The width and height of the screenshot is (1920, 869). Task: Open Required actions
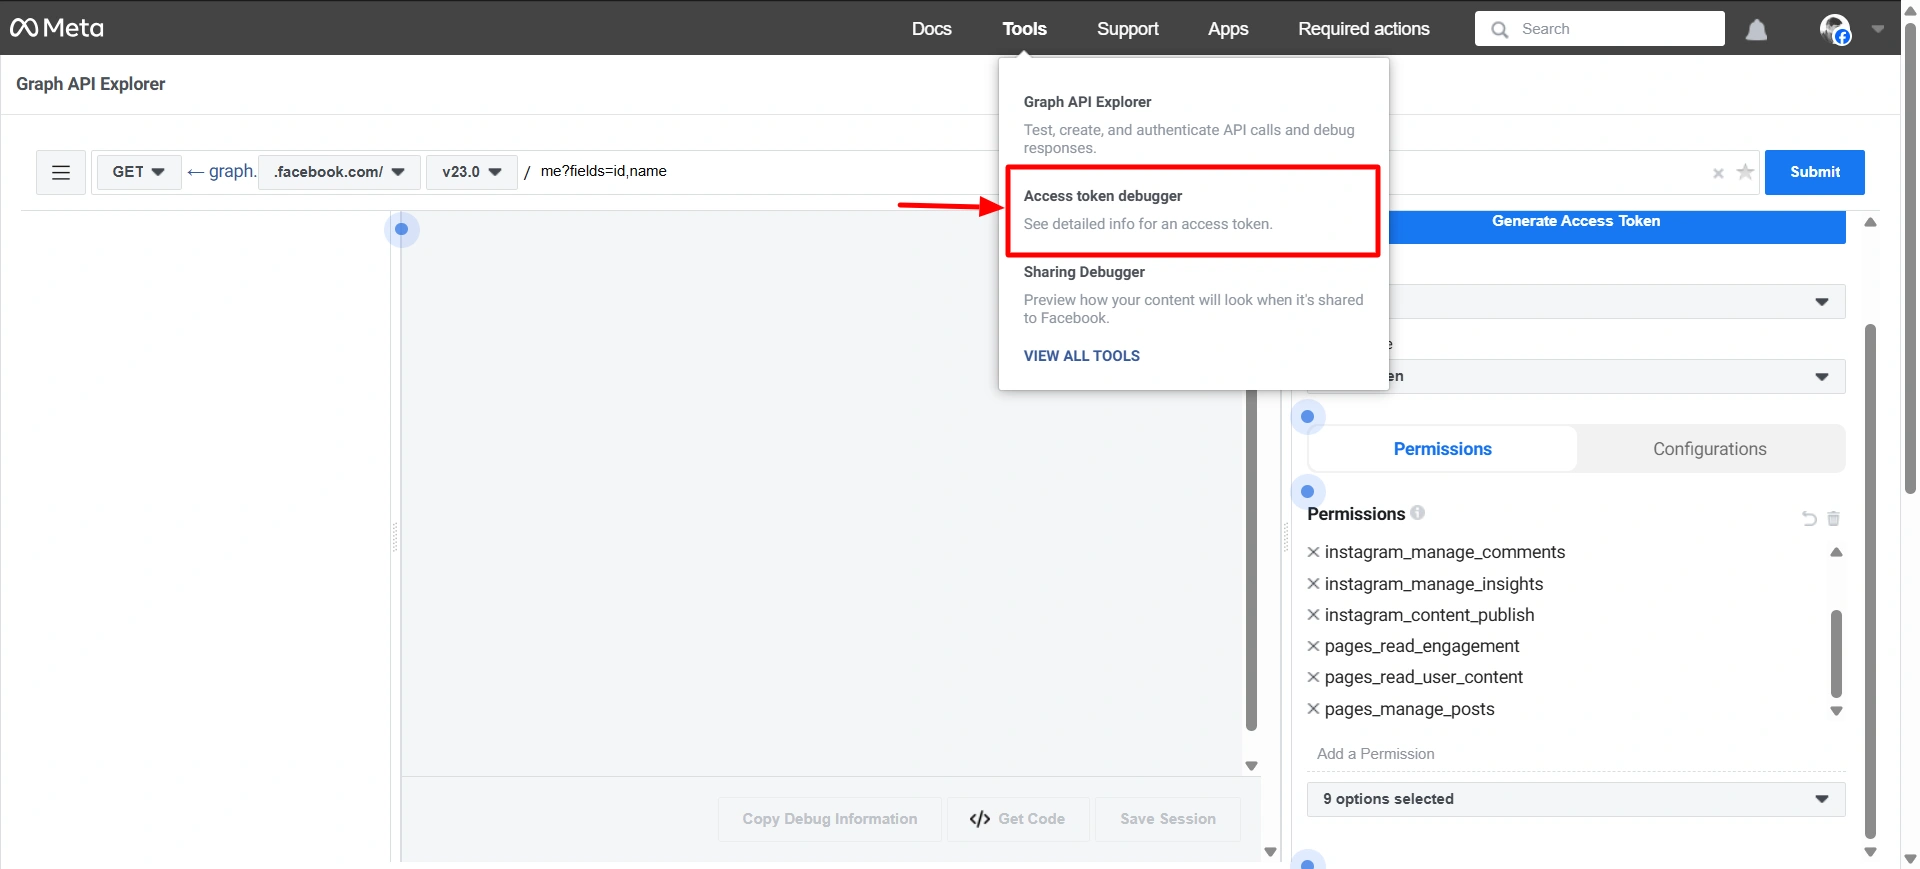tap(1363, 29)
